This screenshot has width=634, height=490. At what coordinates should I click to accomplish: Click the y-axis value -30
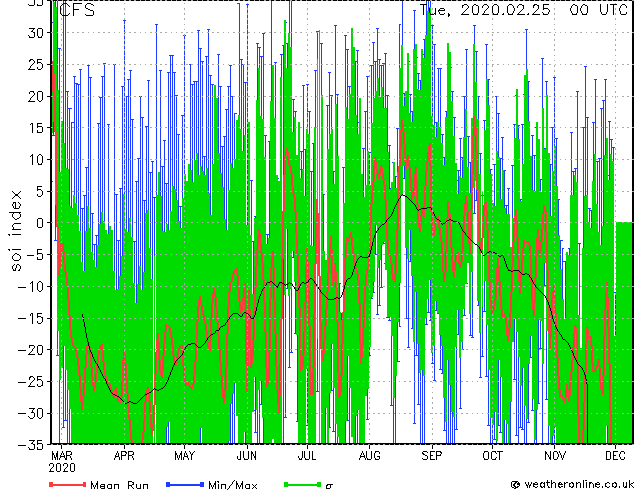(x=31, y=413)
